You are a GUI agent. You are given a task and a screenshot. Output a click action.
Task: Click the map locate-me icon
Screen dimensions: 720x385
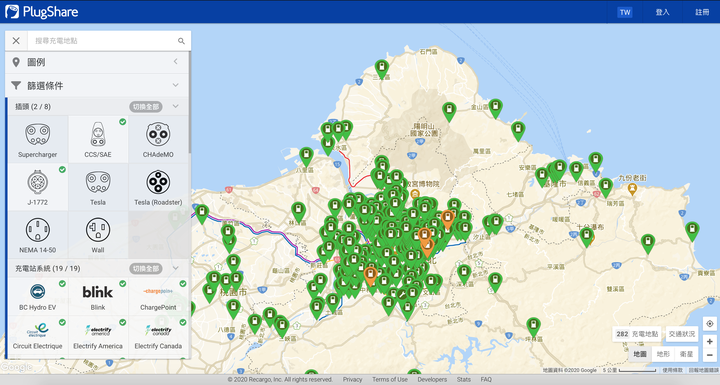pos(709,324)
